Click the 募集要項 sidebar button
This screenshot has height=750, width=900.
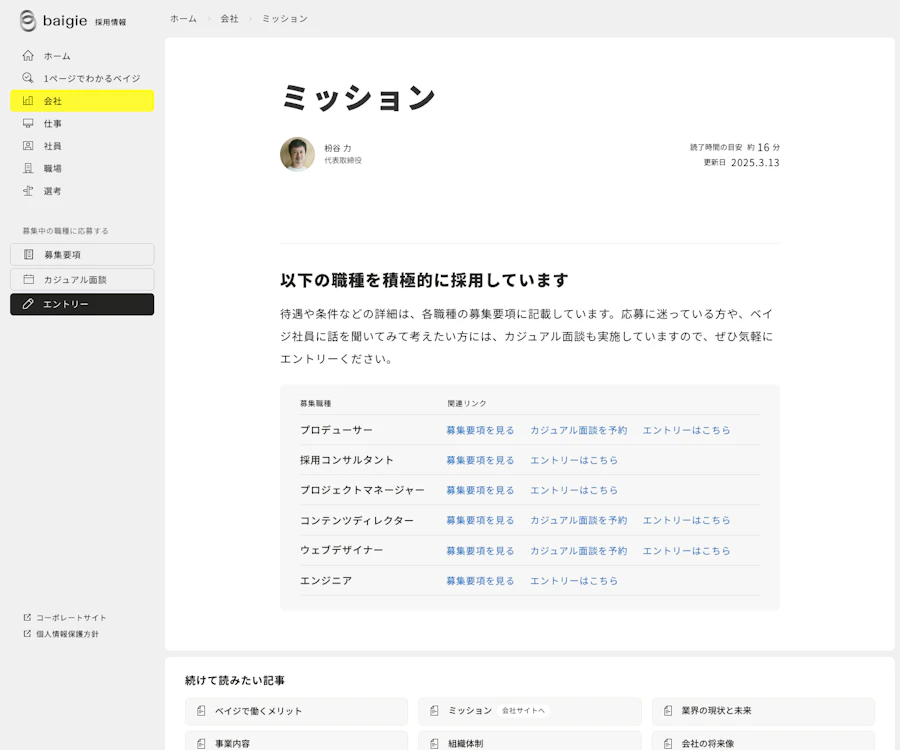point(82,254)
